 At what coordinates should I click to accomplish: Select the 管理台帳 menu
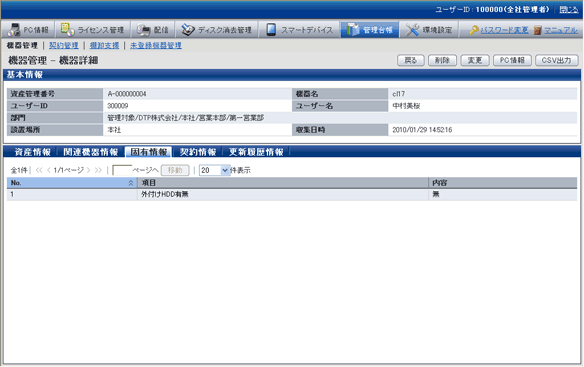[x=369, y=30]
